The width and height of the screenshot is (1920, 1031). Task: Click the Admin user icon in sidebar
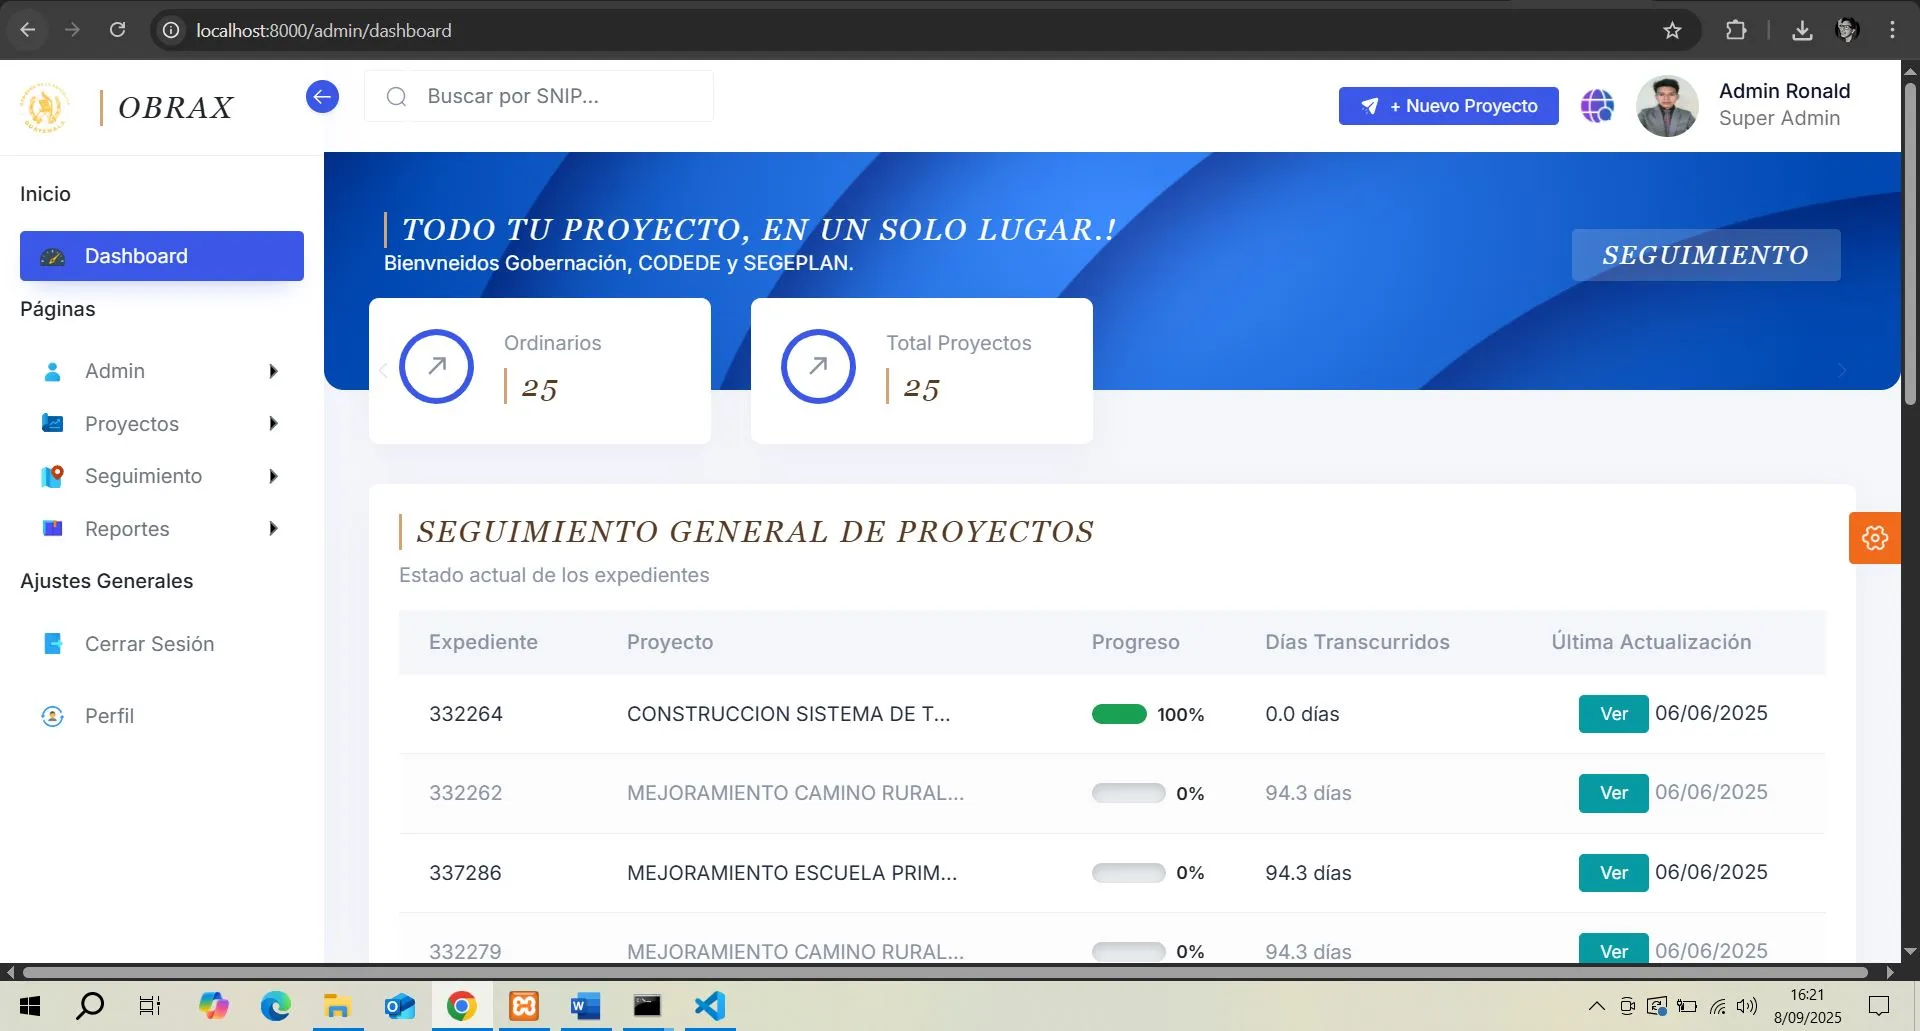[52, 371]
